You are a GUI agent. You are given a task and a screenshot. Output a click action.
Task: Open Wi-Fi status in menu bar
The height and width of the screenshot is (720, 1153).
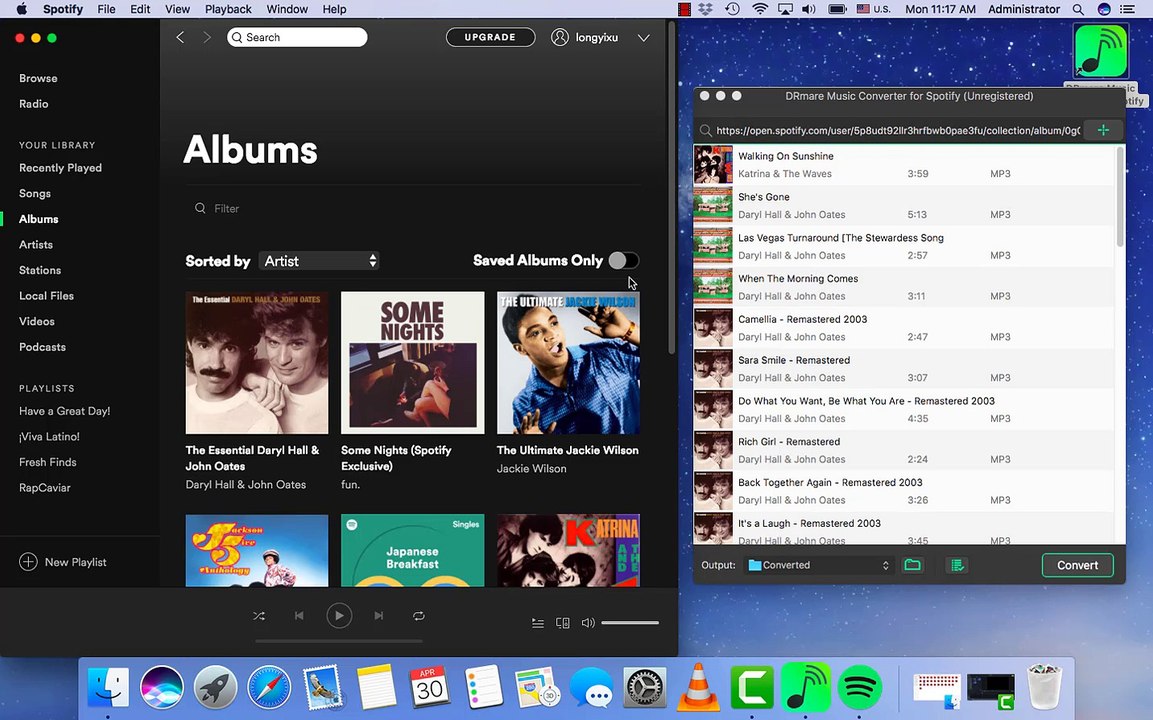coord(760,9)
